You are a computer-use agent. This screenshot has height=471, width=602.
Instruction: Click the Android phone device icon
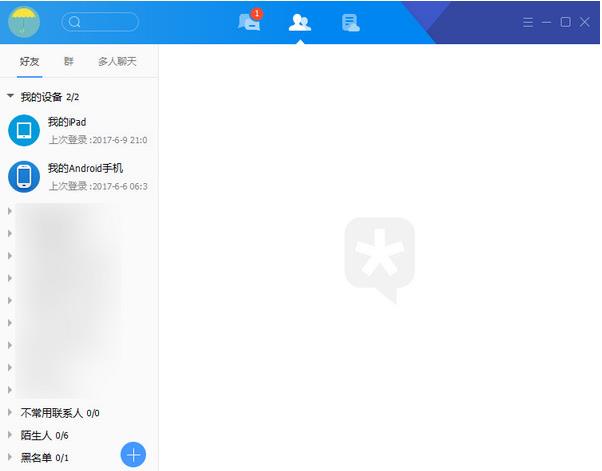pos(24,177)
